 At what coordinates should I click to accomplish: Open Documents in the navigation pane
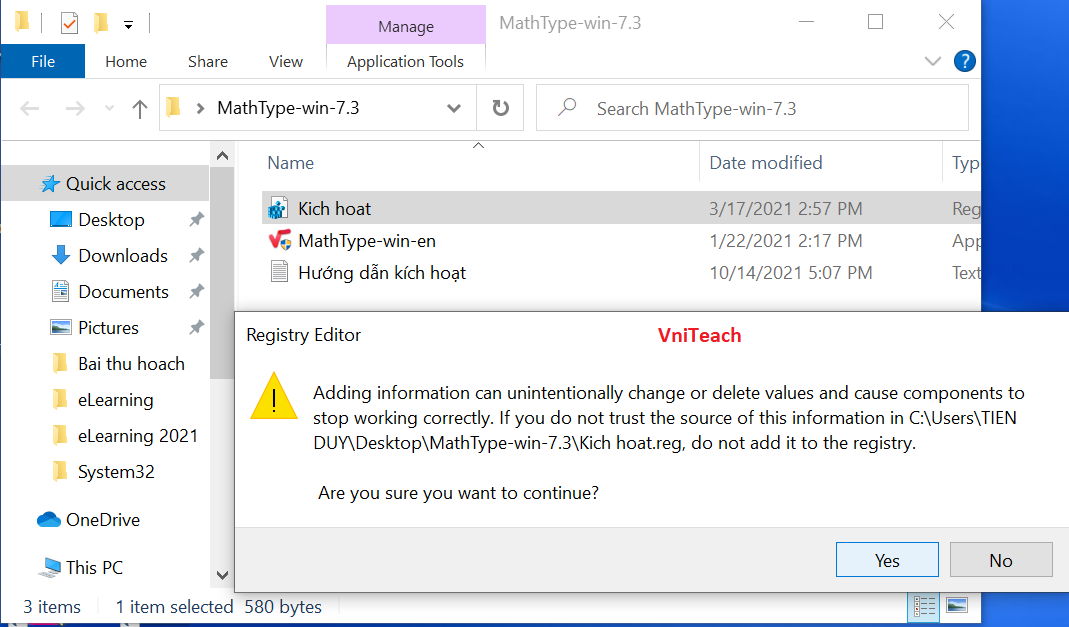click(x=123, y=292)
